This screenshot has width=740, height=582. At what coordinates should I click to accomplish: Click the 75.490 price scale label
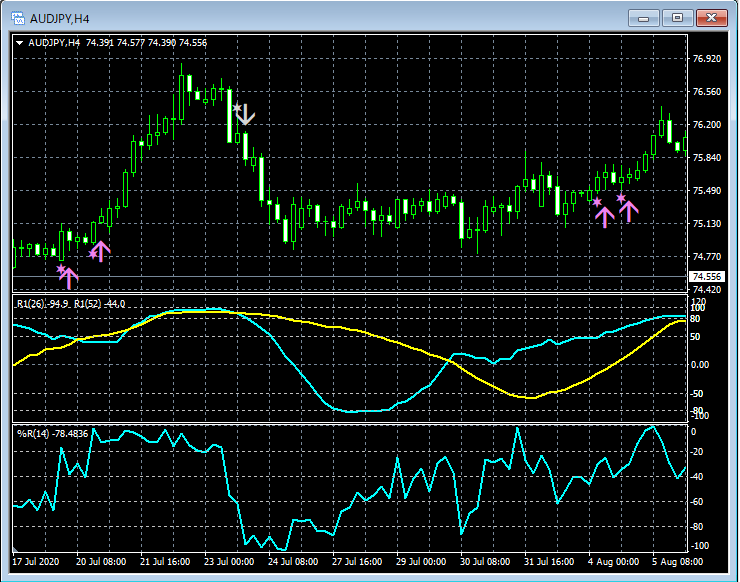click(x=706, y=191)
